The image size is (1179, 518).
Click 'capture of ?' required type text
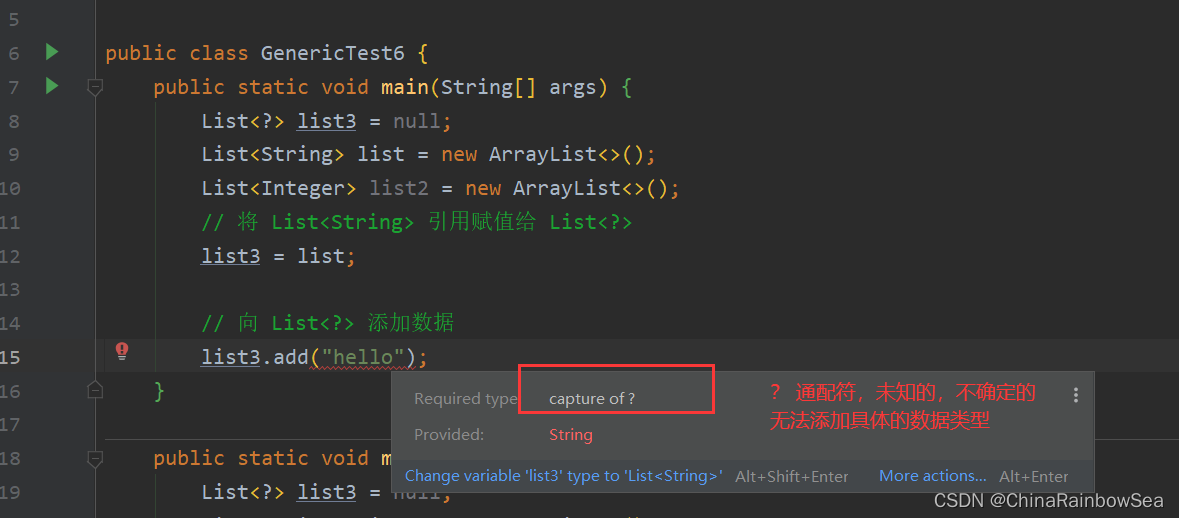(x=592, y=398)
